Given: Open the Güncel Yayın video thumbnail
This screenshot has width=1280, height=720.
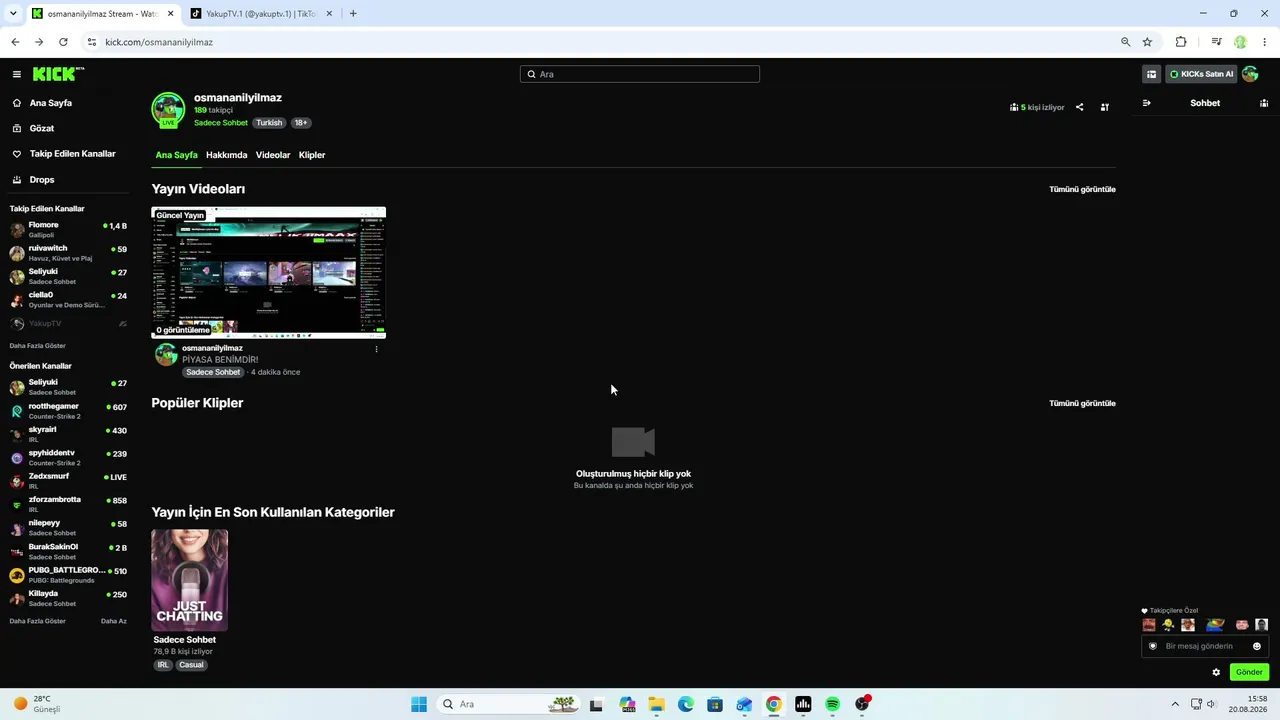Looking at the screenshot, I should (268, 273).
